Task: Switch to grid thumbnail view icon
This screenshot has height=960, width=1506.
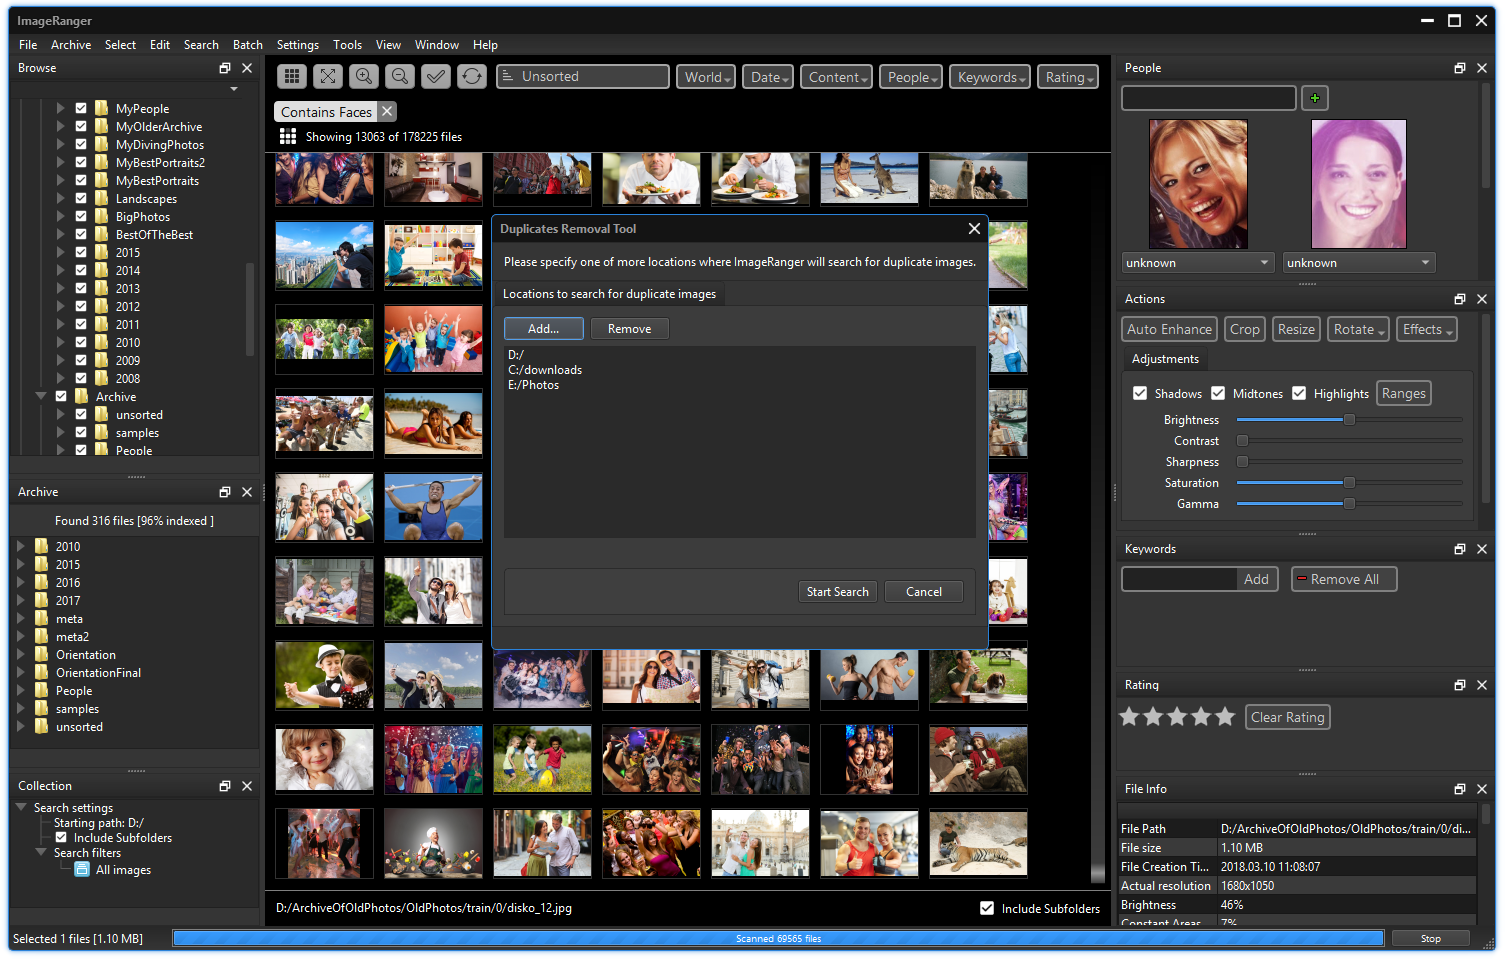Action: tap(291, 76)
